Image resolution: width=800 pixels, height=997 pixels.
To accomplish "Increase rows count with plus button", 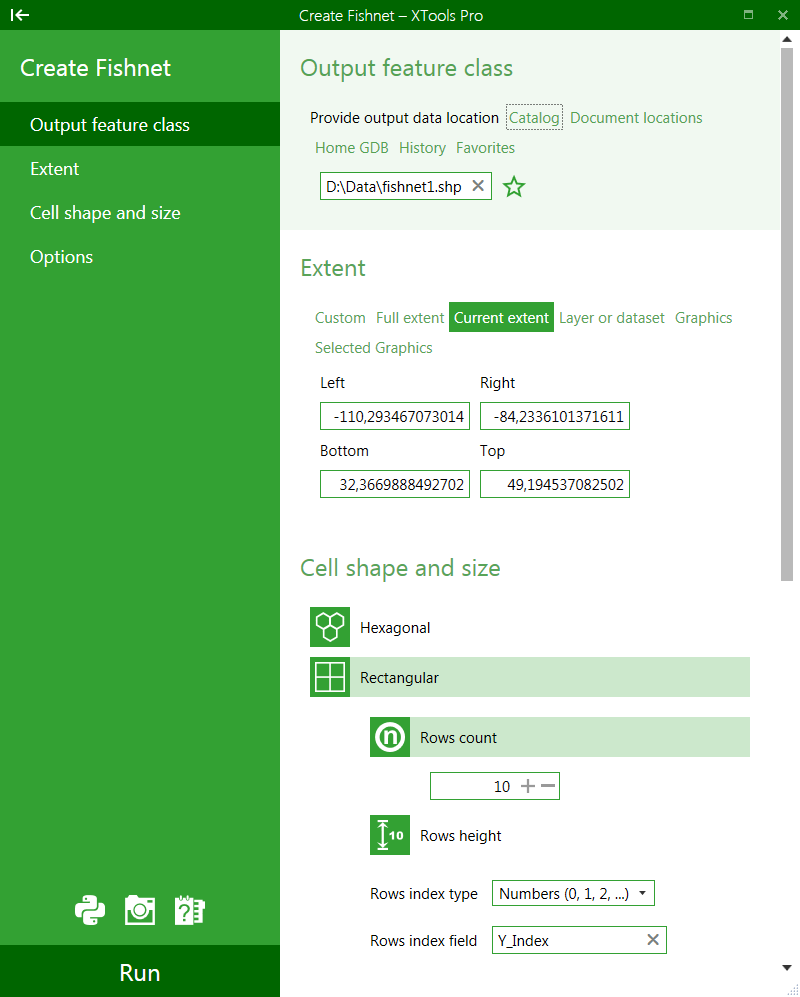I will tap(528, 786).
